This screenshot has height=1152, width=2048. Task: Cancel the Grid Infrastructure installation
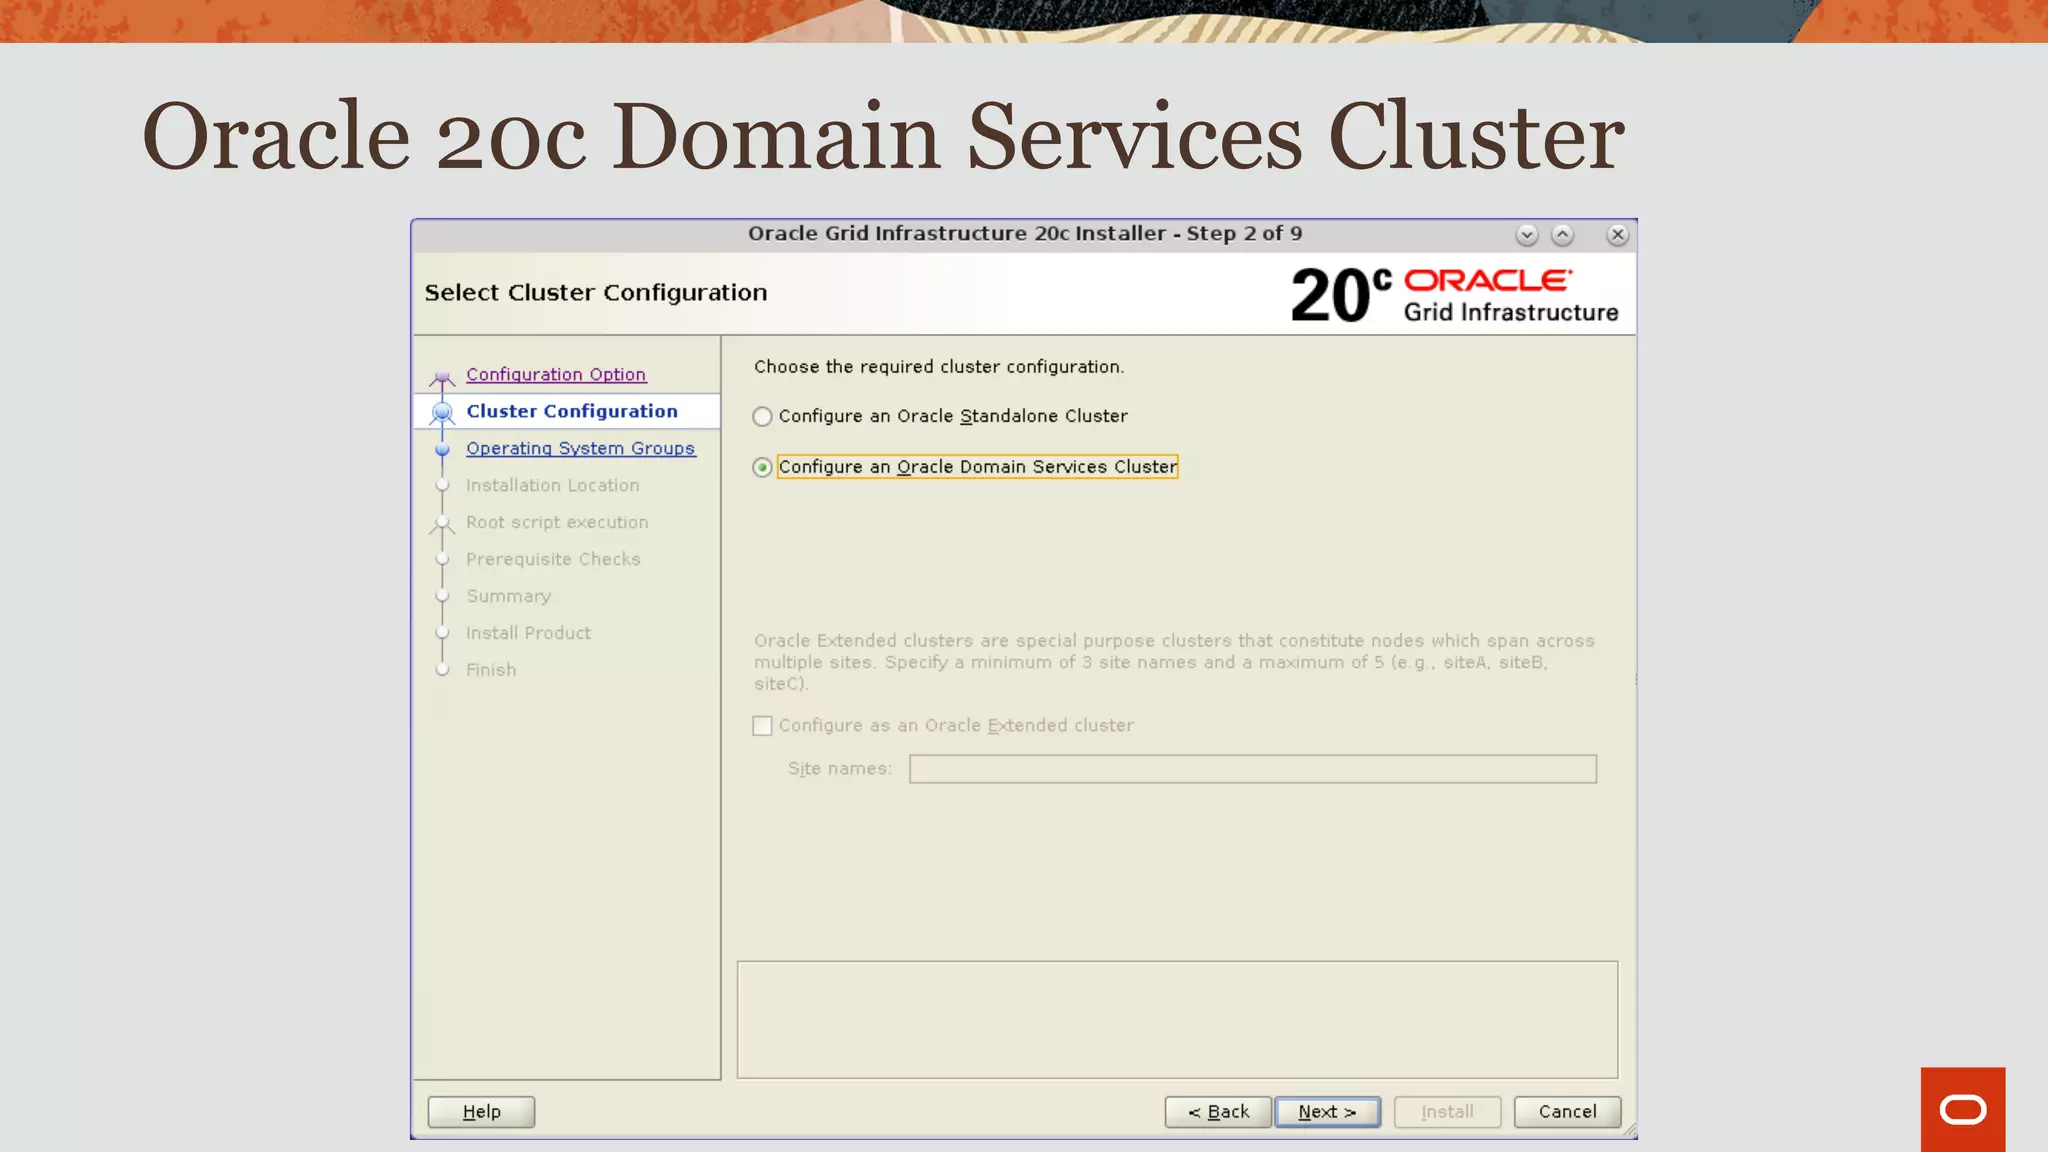click(1567, 1112)
